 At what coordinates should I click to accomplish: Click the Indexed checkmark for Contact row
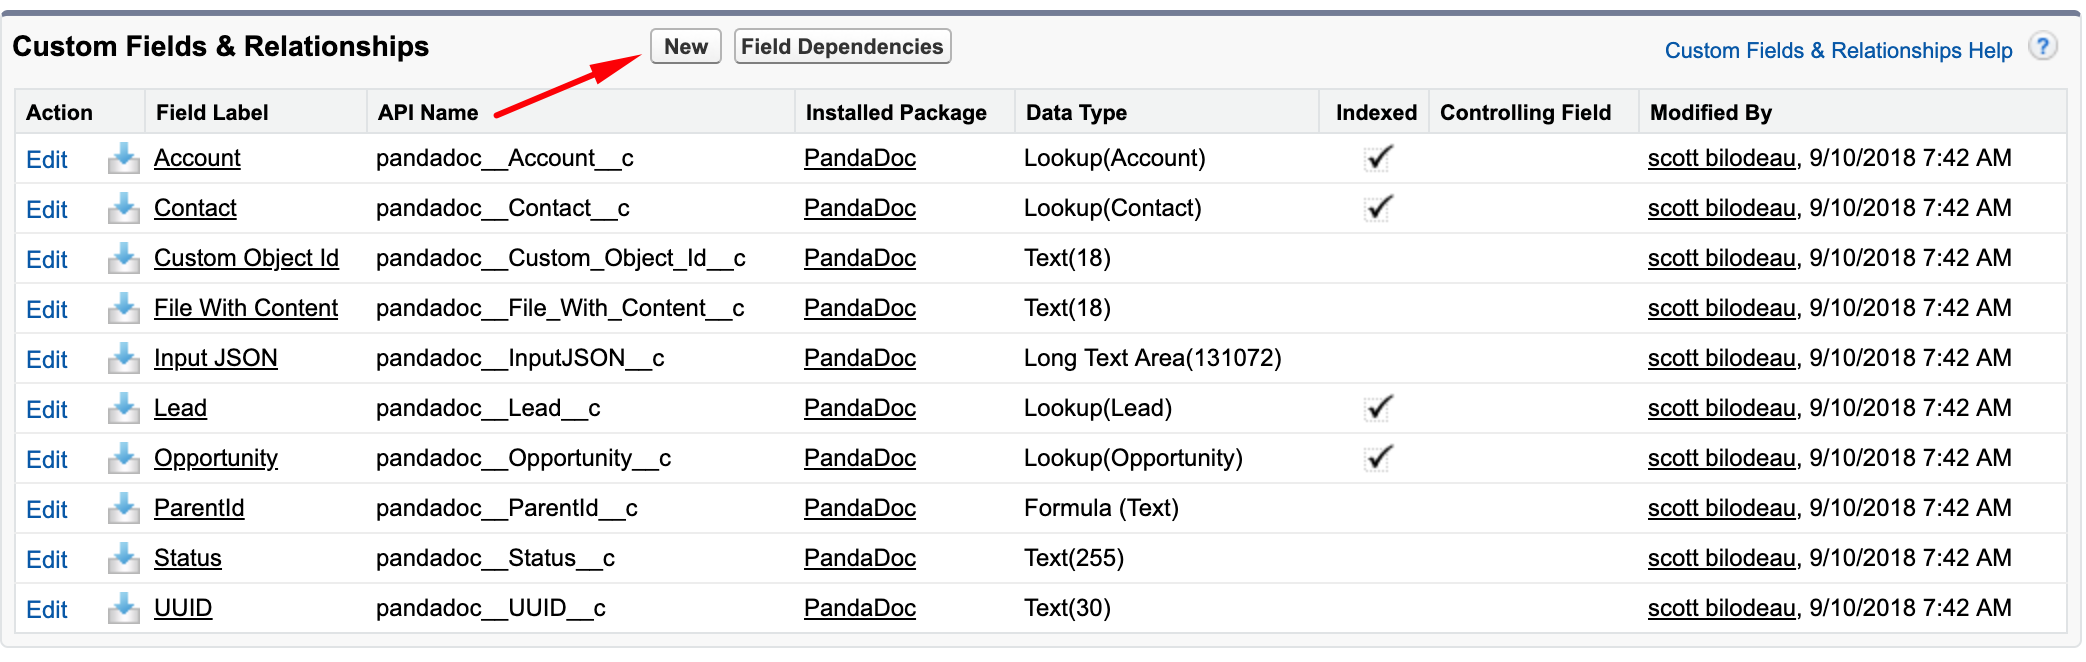coord(1379,208)
